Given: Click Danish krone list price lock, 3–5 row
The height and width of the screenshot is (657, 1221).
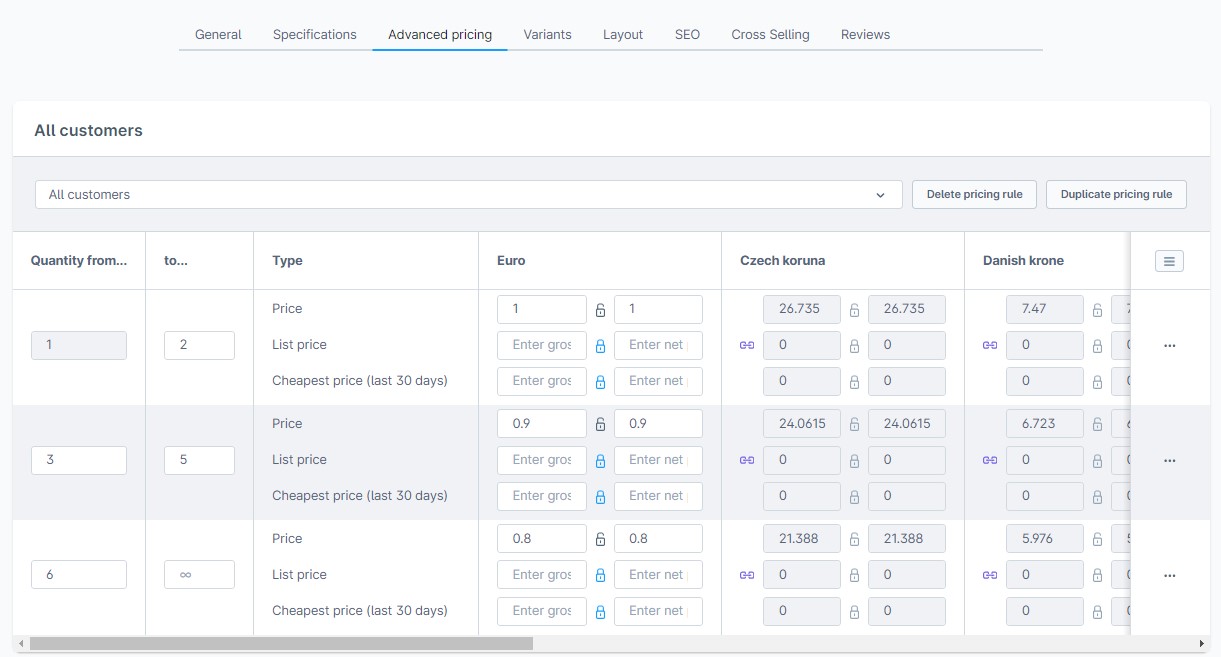Looking at the screenshot, I should [1097, 461].
